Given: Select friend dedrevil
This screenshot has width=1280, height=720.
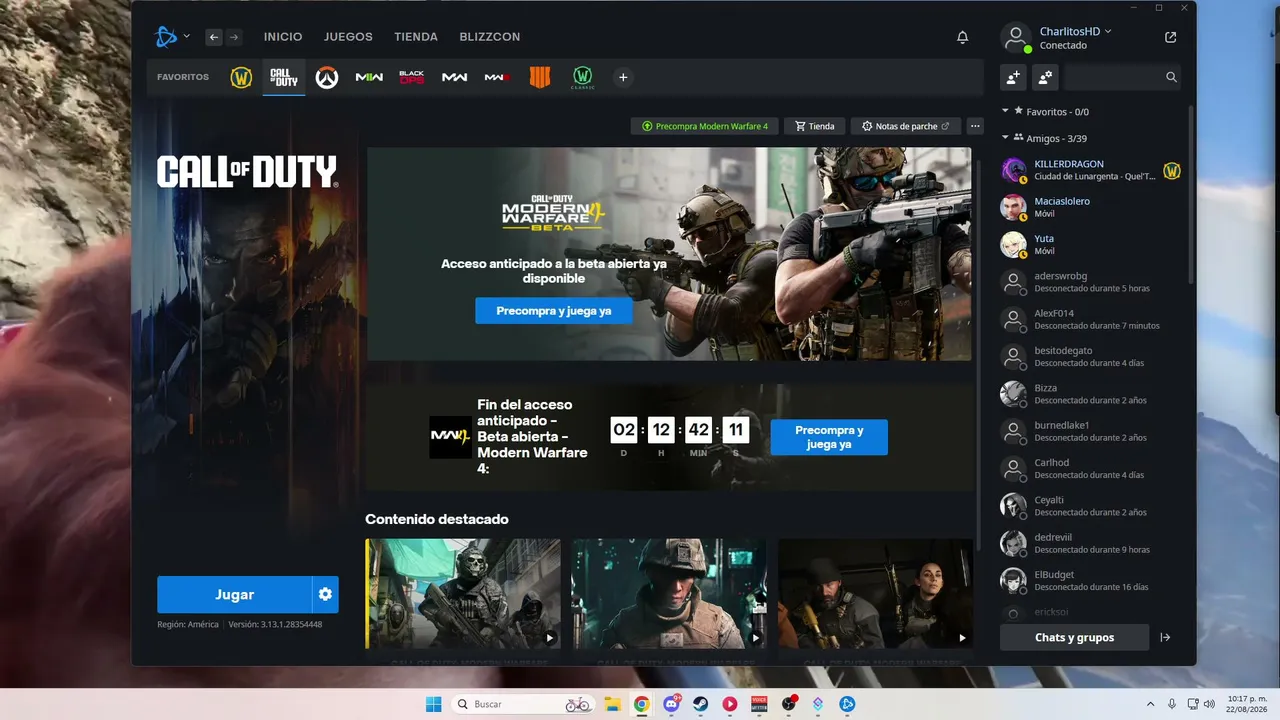Looking at the screenshot, I should [x=1091, y=543].
